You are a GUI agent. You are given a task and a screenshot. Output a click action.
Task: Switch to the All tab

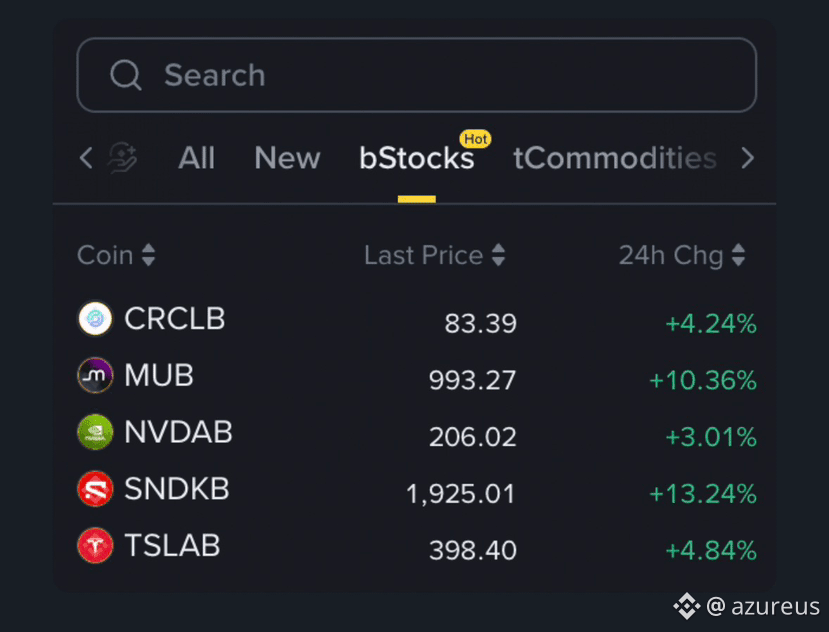pyautogui.click(x=197, y=158)
